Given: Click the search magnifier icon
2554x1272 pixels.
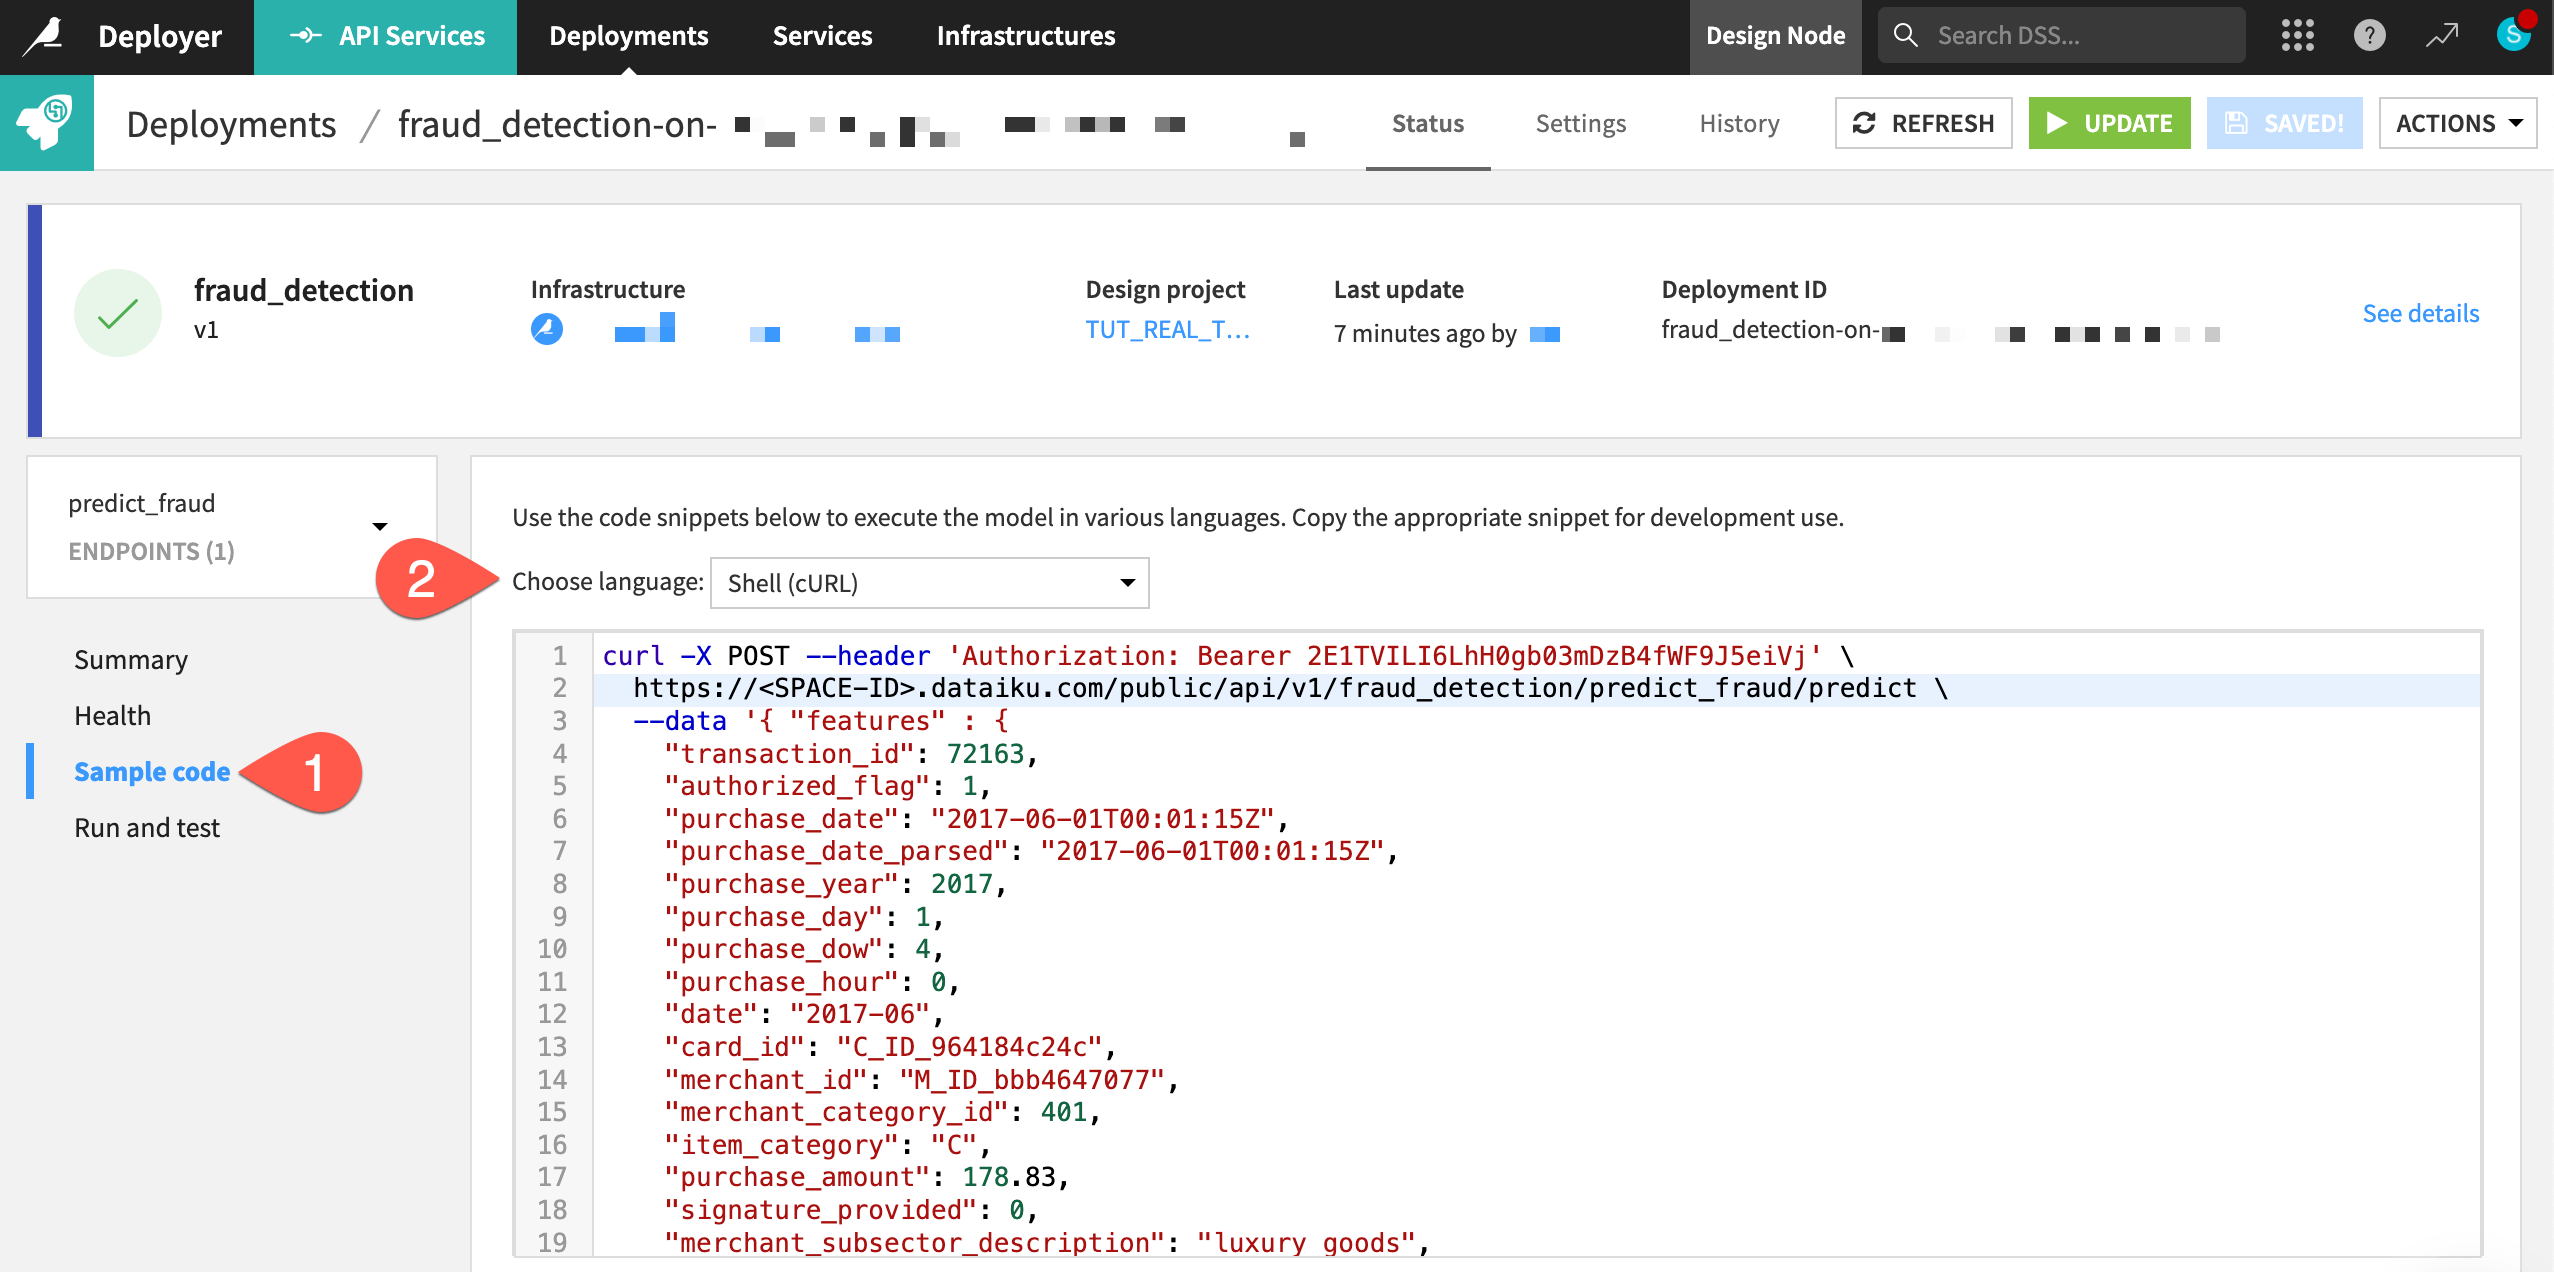Looking at the screenshot, I should [1906, 36].
